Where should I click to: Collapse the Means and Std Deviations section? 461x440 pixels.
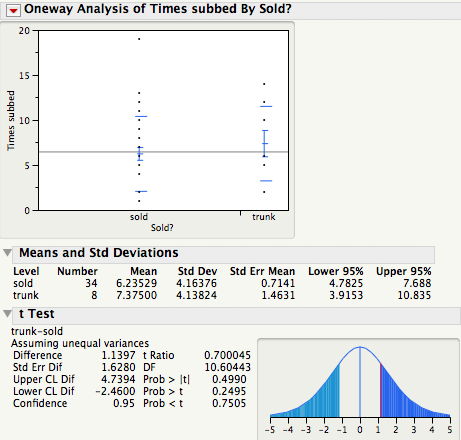(8, 253)
